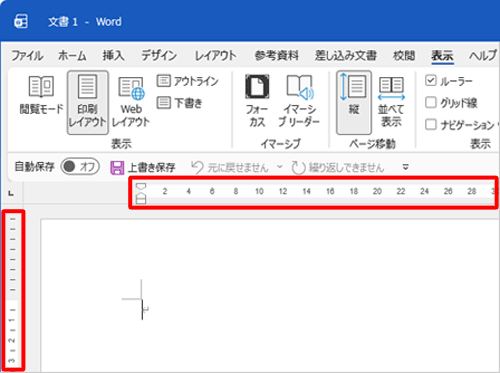
Task: Tick the ナビゲーション pane checkbox
Action: click(431, 125)
